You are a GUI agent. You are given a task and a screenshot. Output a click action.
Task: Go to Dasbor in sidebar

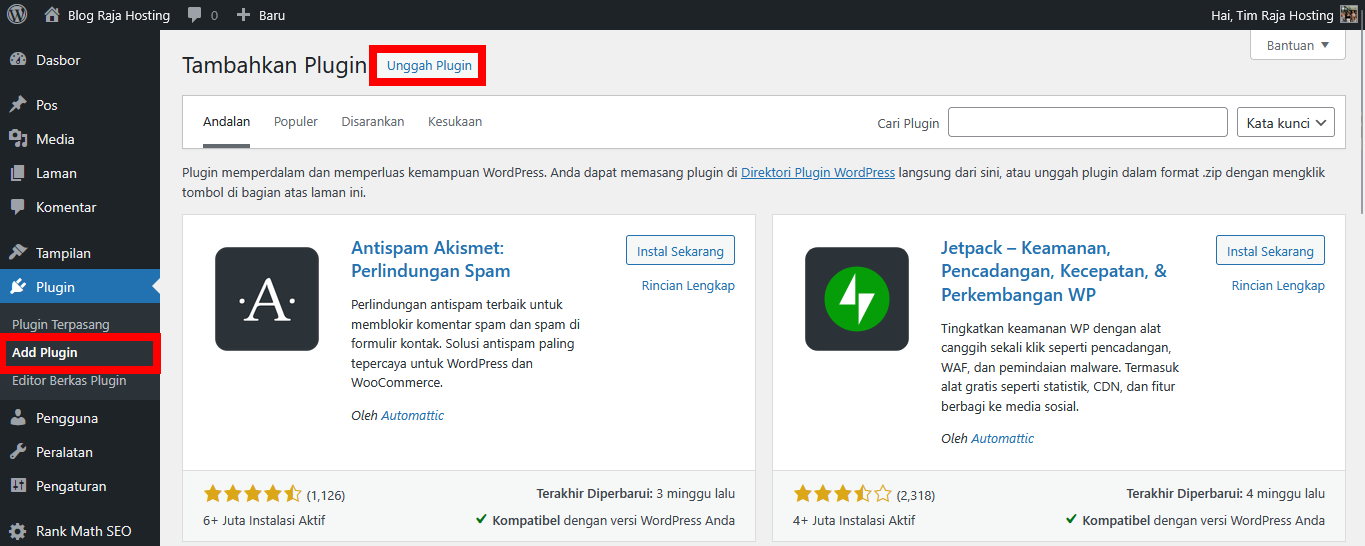click(58, 60)
